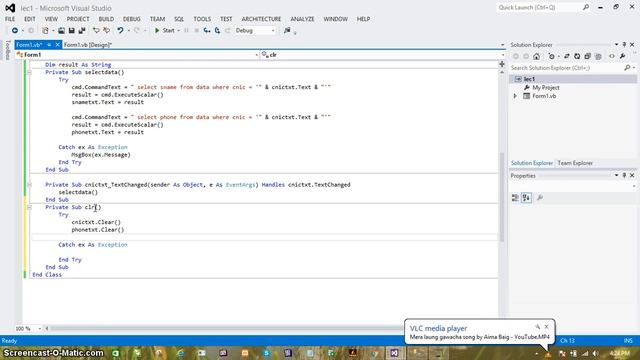The image size is (640, 360).
Task: Select the lec1 project node
Action: tap(529, 79)
